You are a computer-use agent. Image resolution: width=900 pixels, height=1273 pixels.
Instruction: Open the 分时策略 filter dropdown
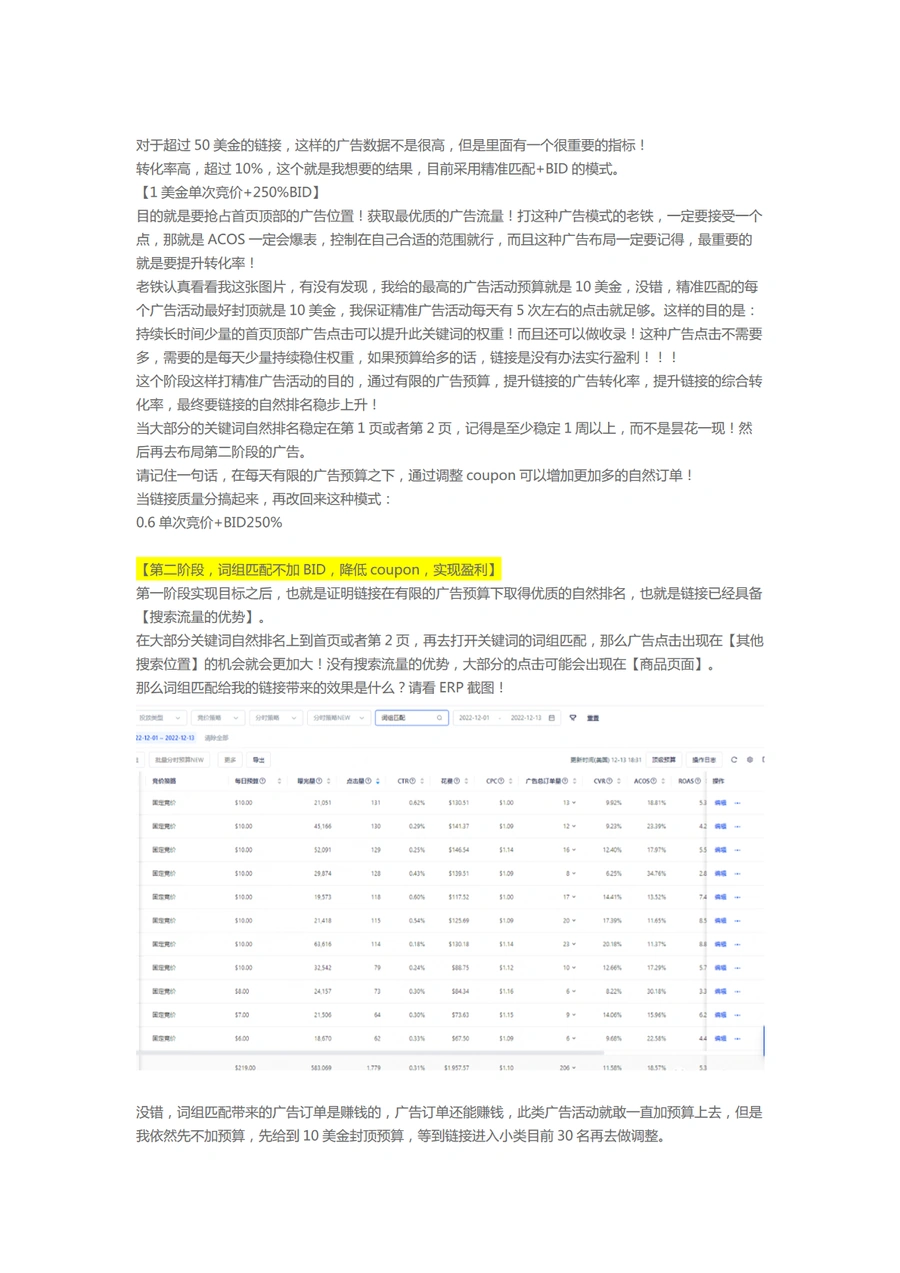pyautogui.click(x=276, y=718)
